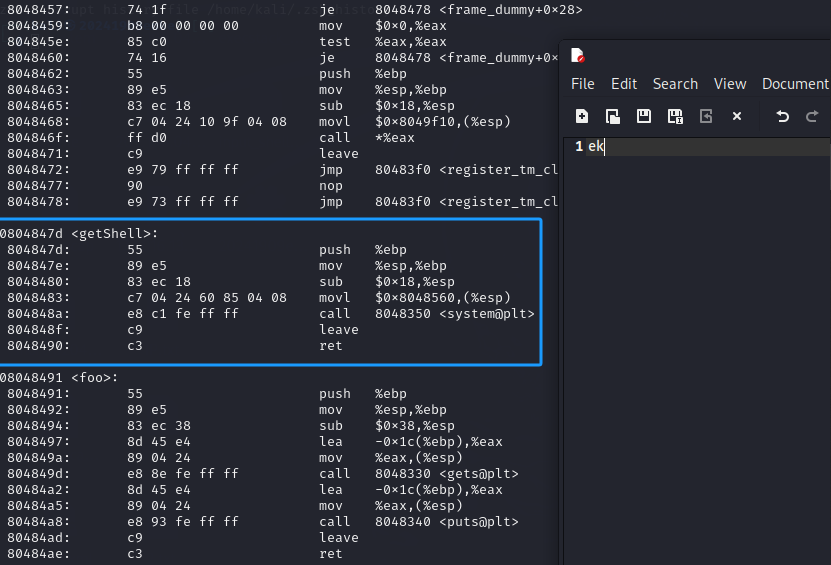Click the '<getShell>:' label in terminal
This screenshot has height=565, width=831.
tap(114, 233)
